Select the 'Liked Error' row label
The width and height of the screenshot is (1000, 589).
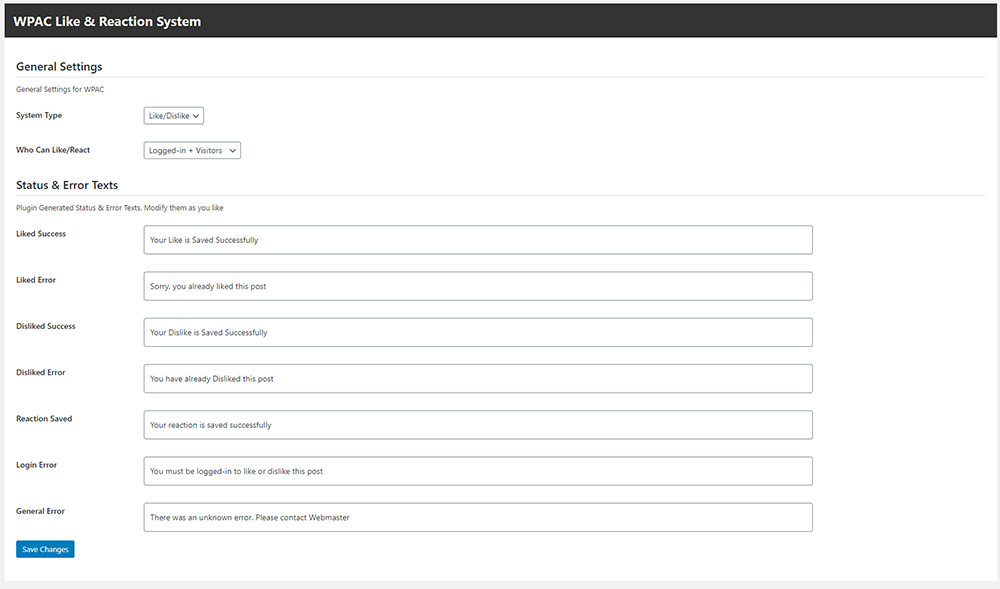pyautogui.click(x=36, y=280)
